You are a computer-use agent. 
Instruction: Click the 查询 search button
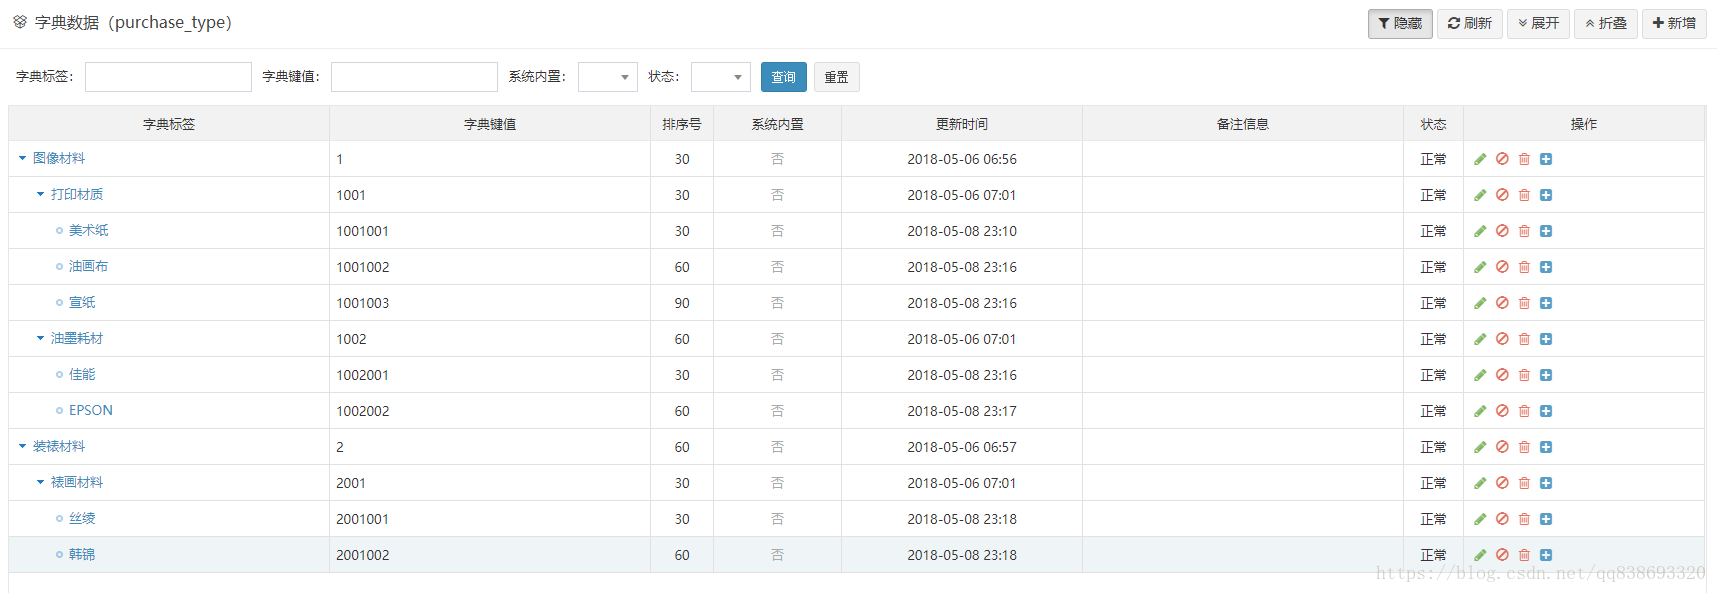pos(784,77)
